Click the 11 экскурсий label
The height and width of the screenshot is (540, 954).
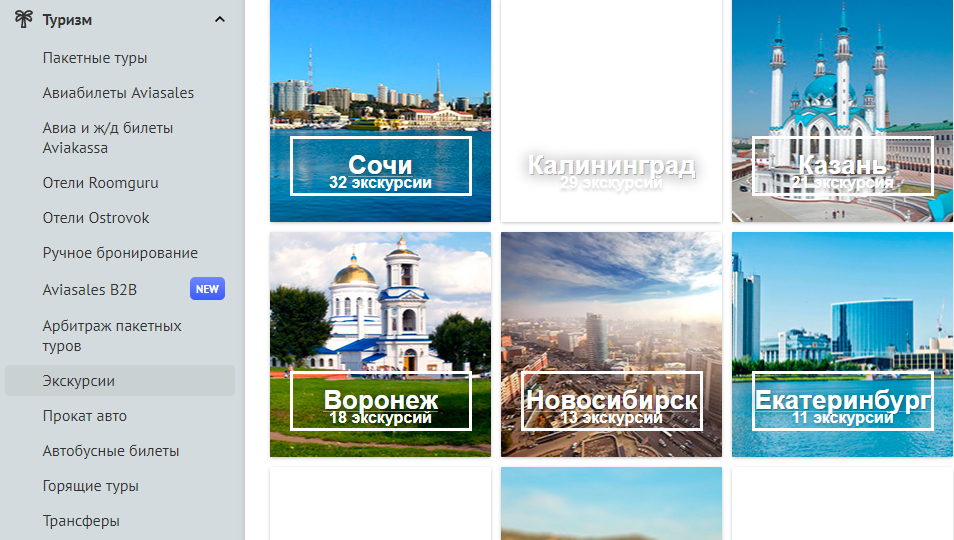(x=843, y=418)
